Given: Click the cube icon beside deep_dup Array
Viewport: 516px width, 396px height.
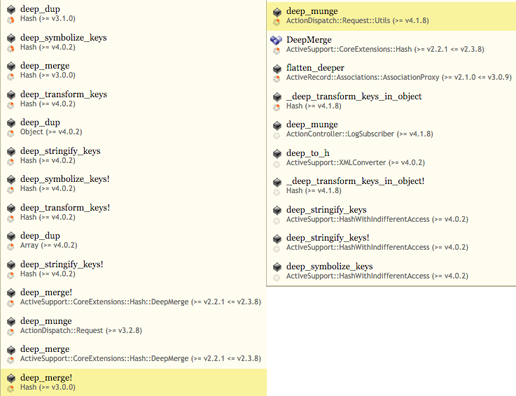Looking at the screenshot, I should coord(11,236).
